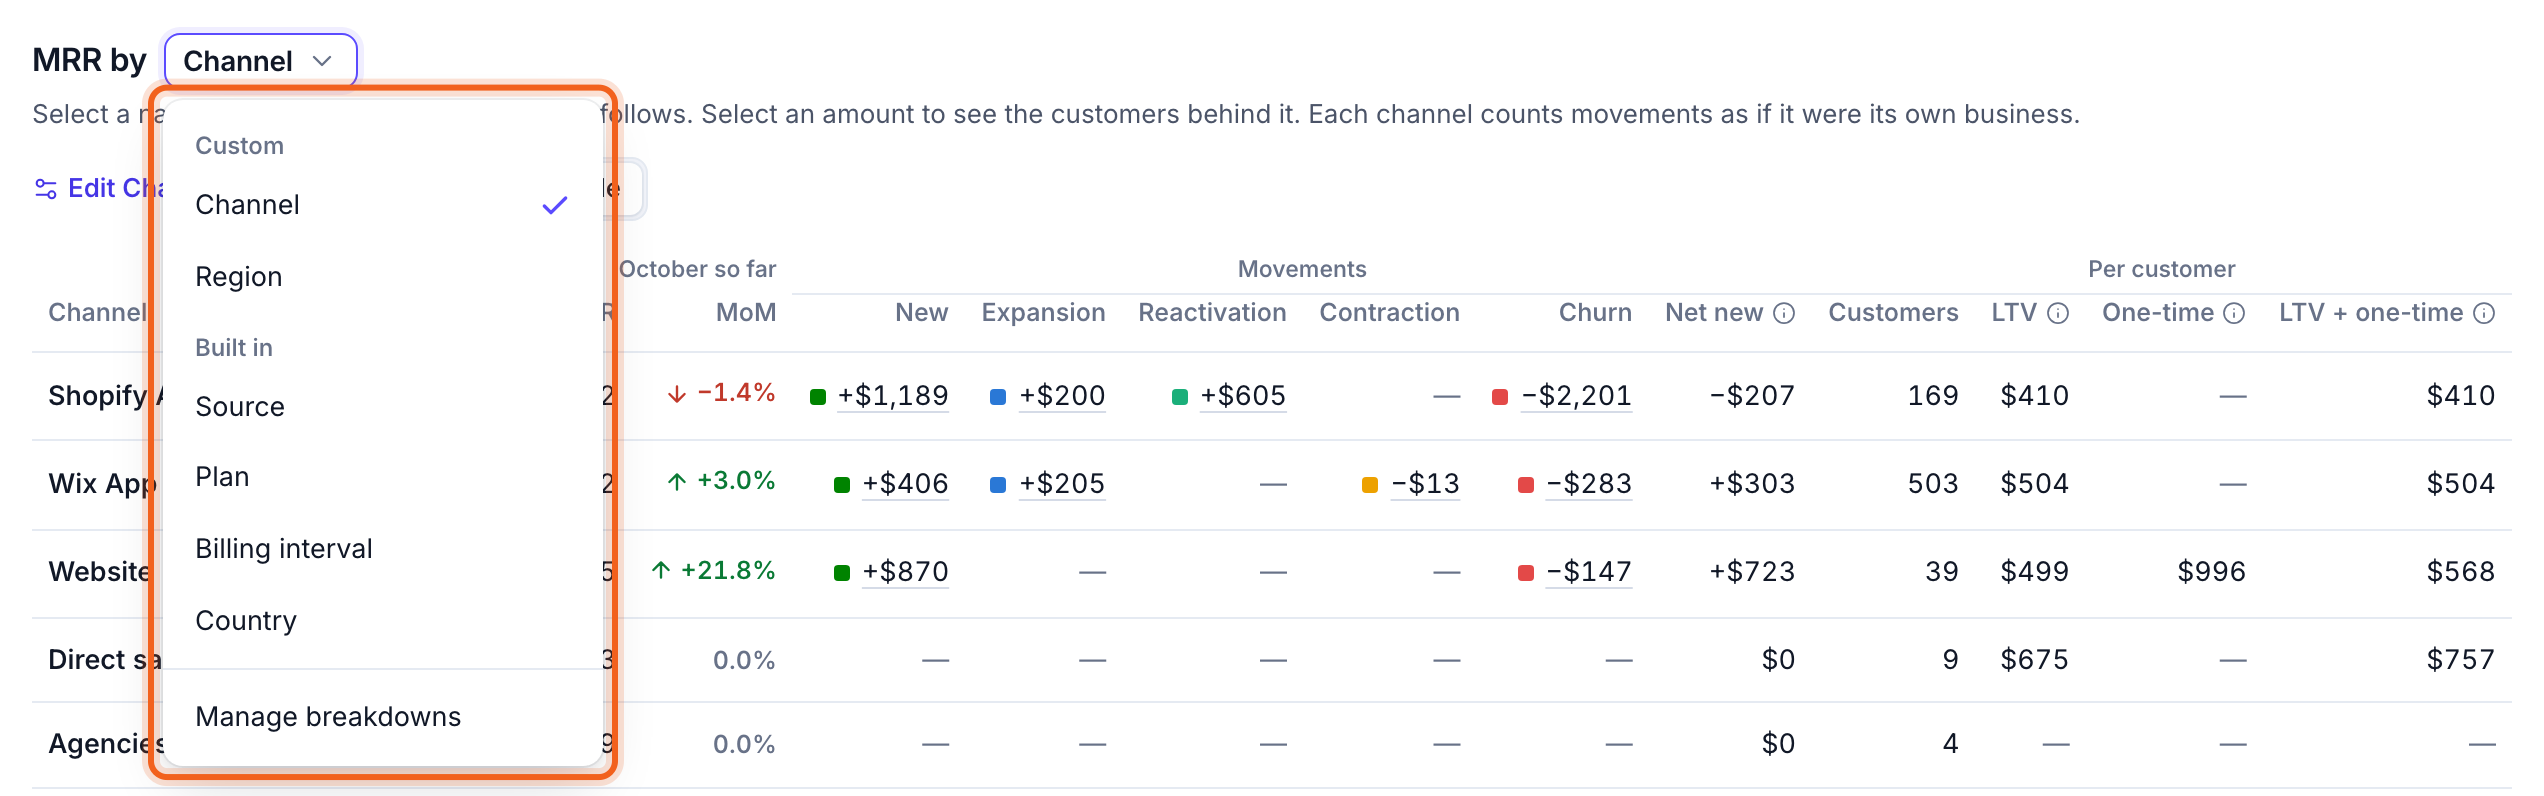
Task: Open Website churn amount −$147
Action: point(1589,572)
